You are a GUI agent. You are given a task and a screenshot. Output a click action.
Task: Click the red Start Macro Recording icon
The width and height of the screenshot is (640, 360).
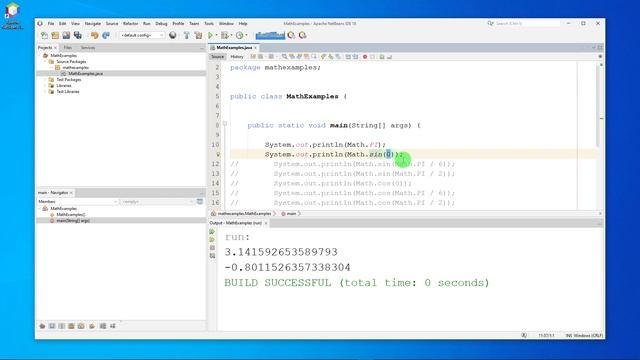(x=365, y=57)
